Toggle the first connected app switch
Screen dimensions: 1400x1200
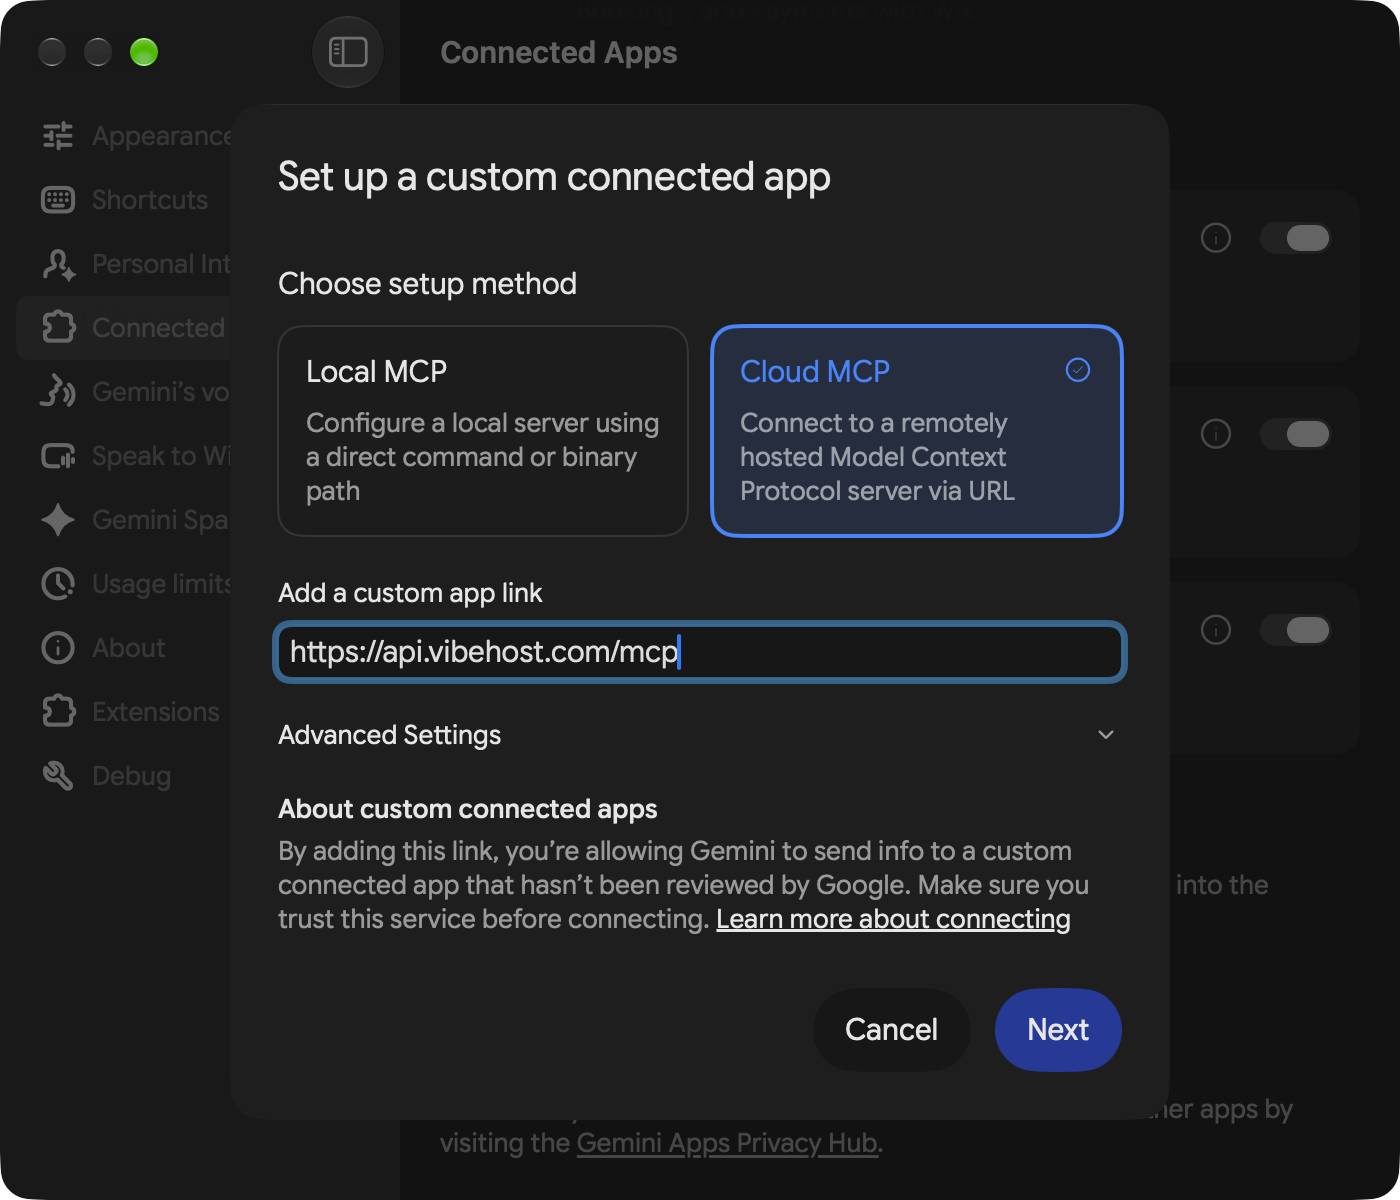pyautogui.click(x=1295, y=238)
